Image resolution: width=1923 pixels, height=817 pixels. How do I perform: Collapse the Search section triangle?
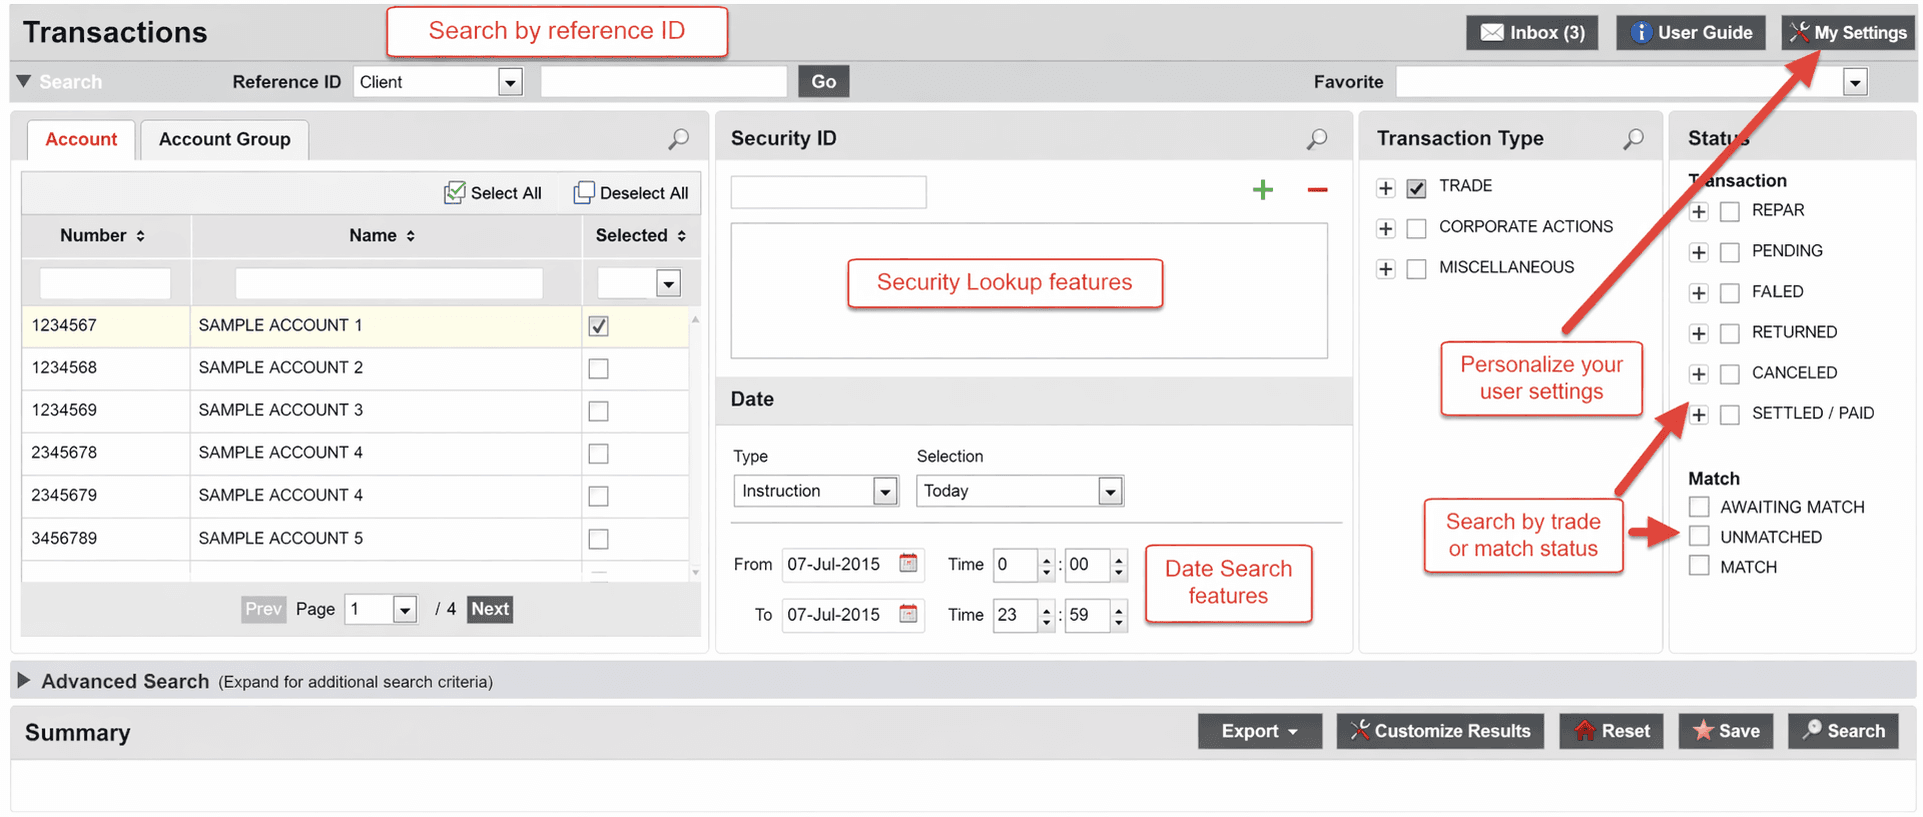pyautogui.click(x=23, y=81)
